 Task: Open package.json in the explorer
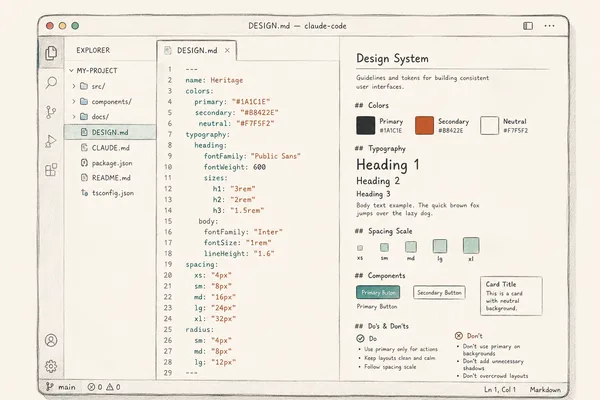[110, 163]
